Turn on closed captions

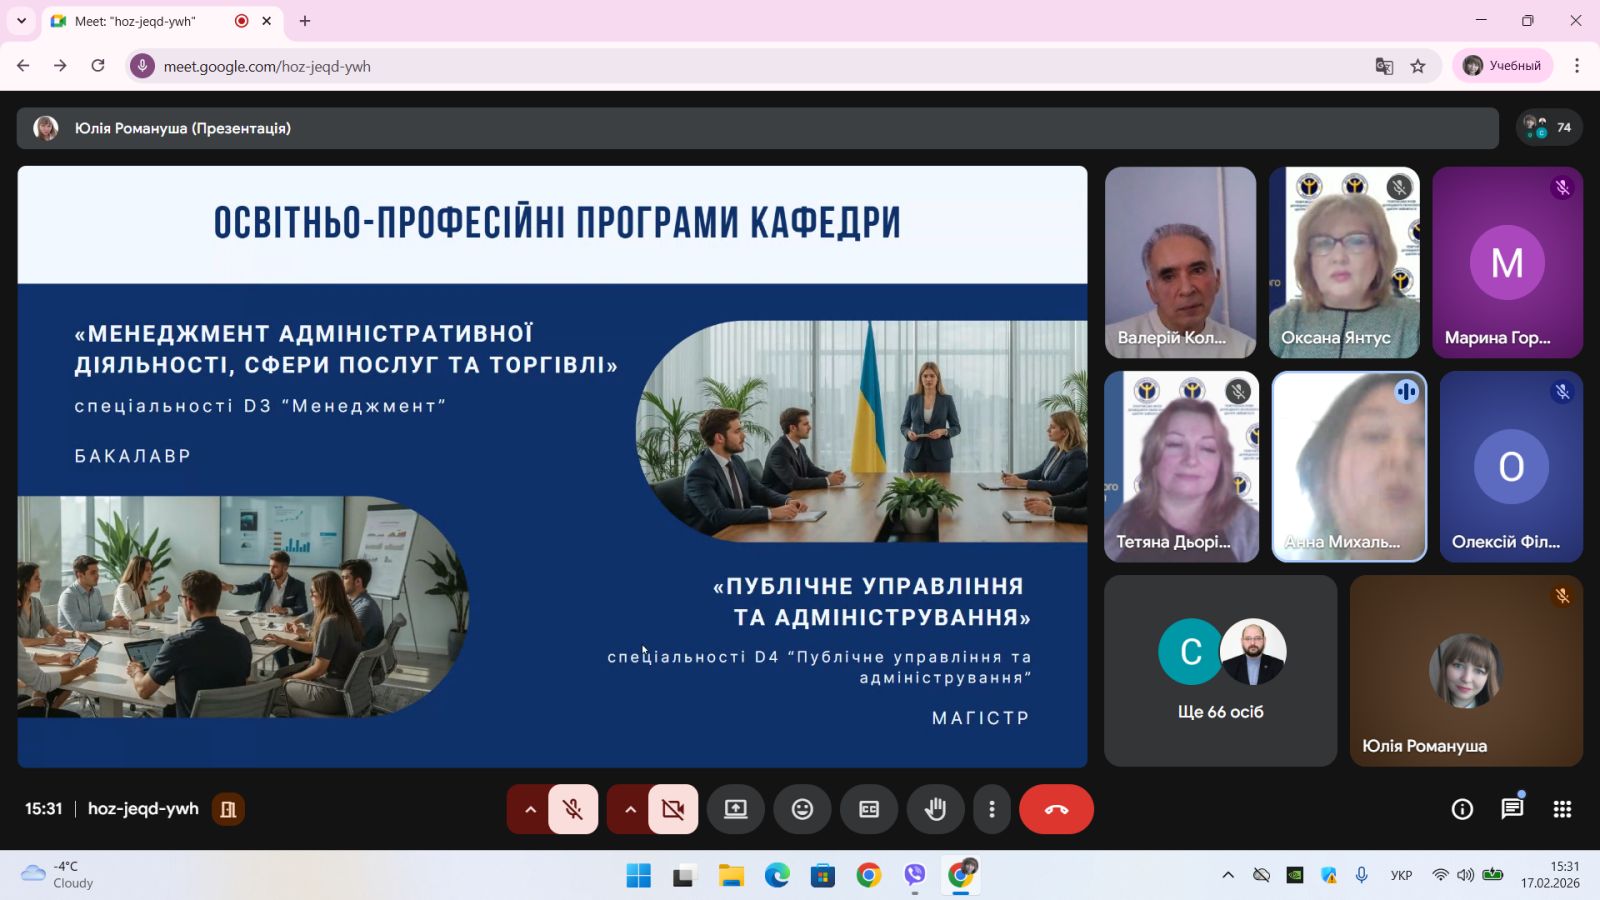(x=869, y=809)
